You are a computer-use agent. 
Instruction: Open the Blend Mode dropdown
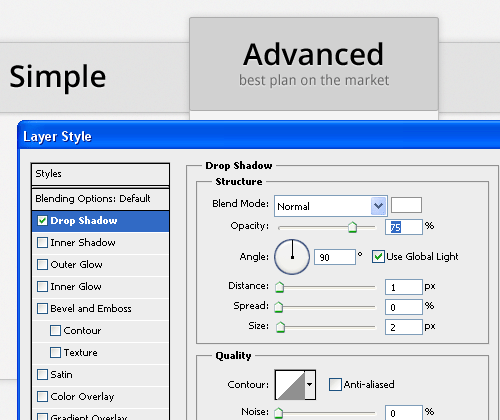[331, 206]
